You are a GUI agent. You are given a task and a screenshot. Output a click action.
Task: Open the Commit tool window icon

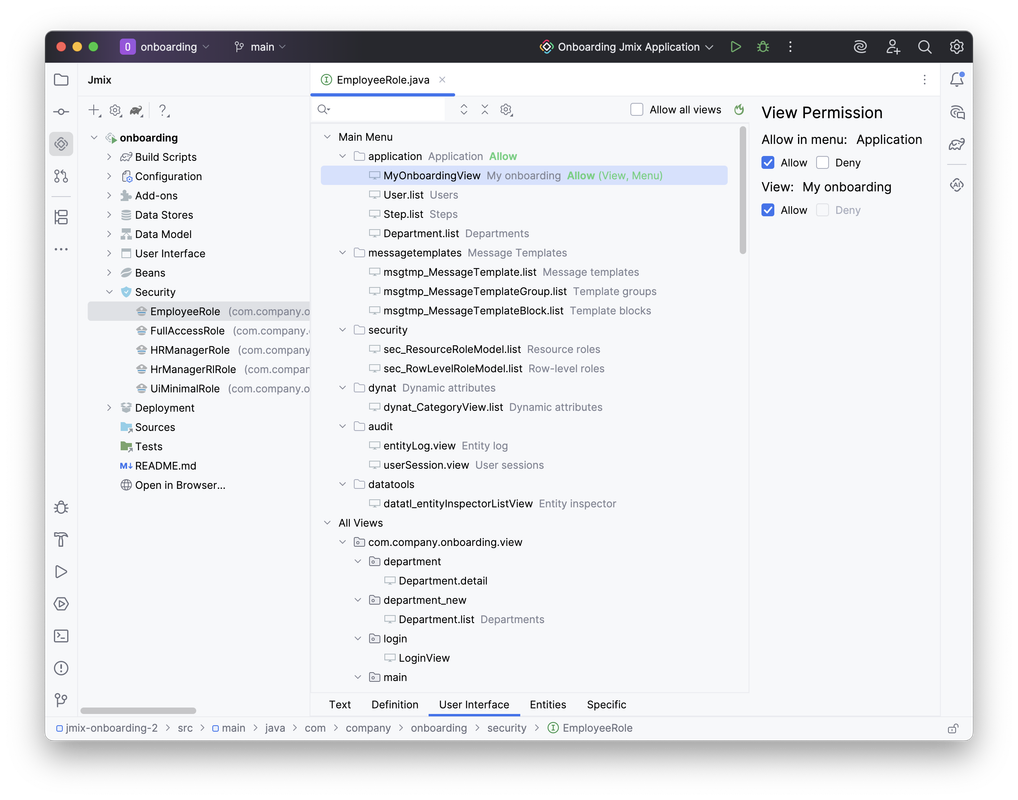(x=61, y=112)
